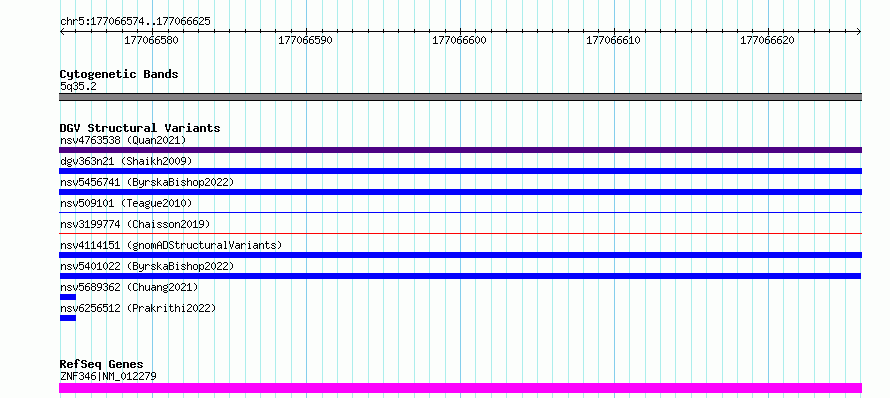Screen dimensions: 890x398
Task: Open the nsv6256512 (Prakrithi2022) variant label
Action: [x=138, y=308]
